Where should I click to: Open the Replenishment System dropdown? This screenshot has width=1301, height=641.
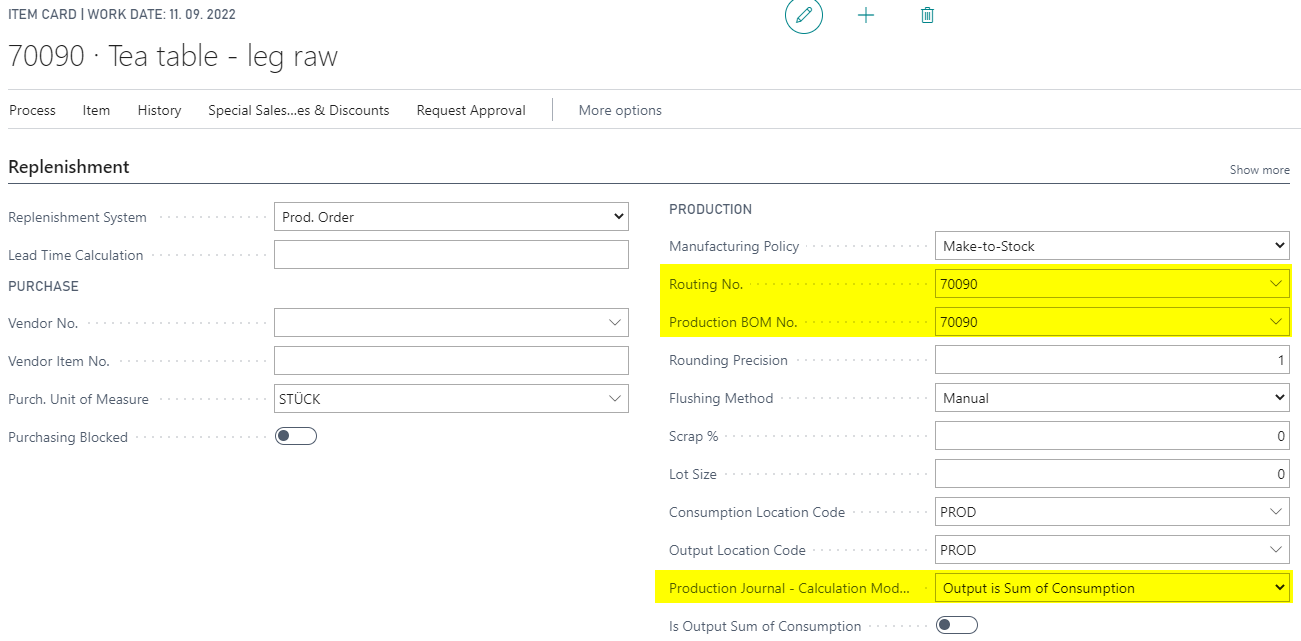point(451,217)
